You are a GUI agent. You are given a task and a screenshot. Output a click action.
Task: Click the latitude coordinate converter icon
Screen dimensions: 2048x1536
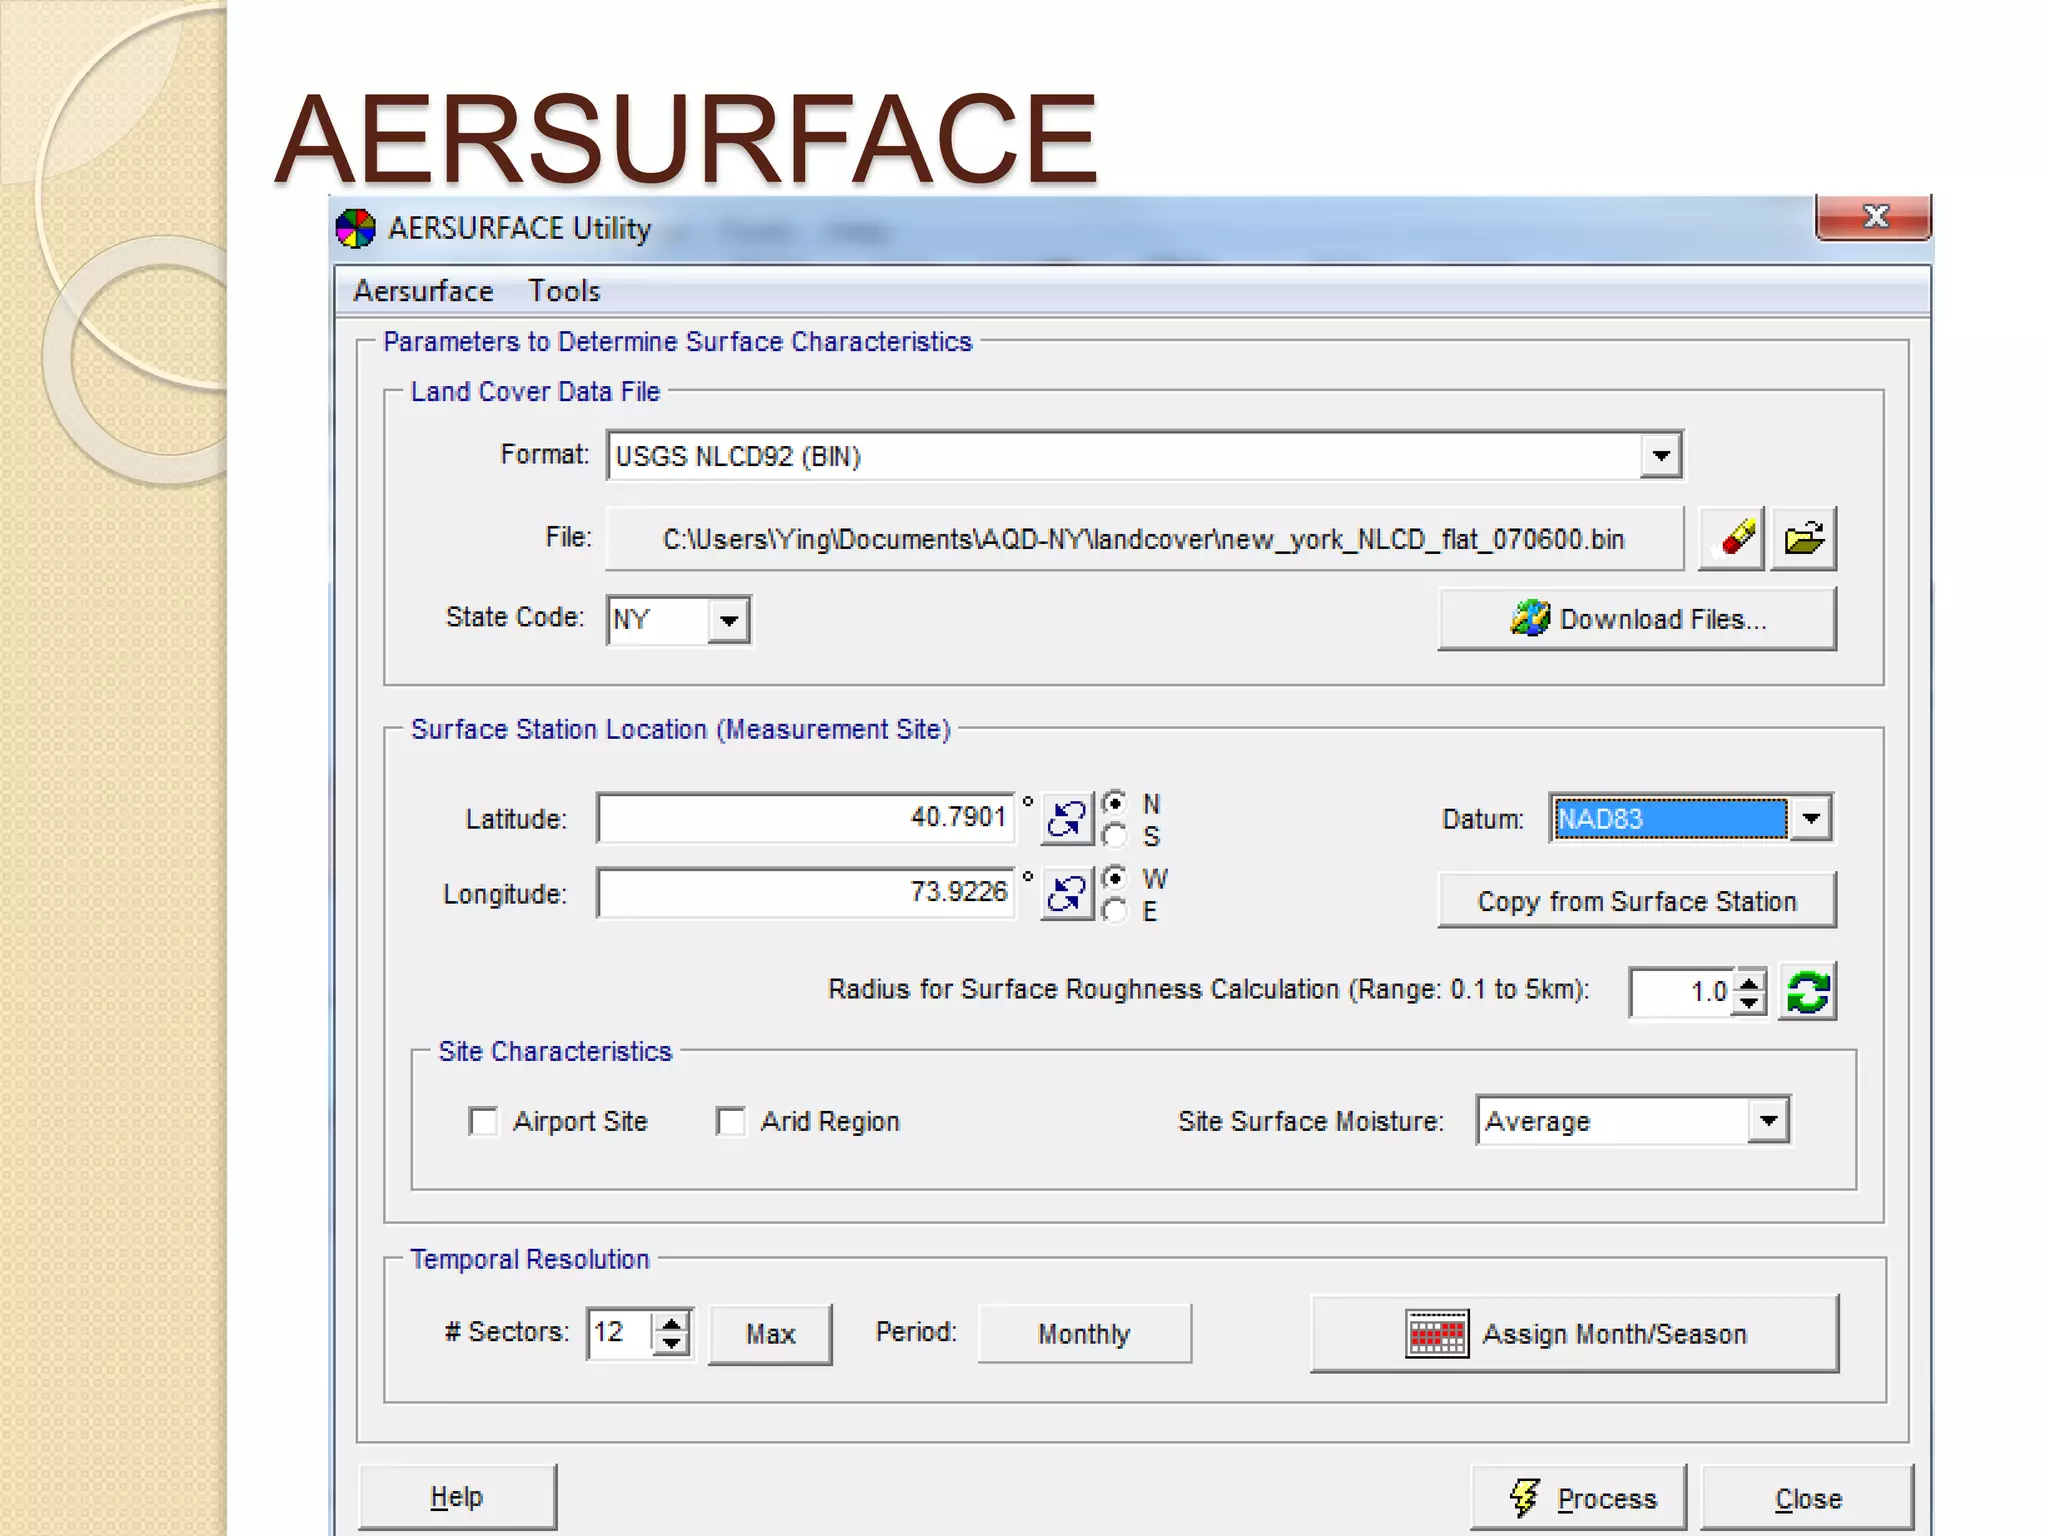1066,819
